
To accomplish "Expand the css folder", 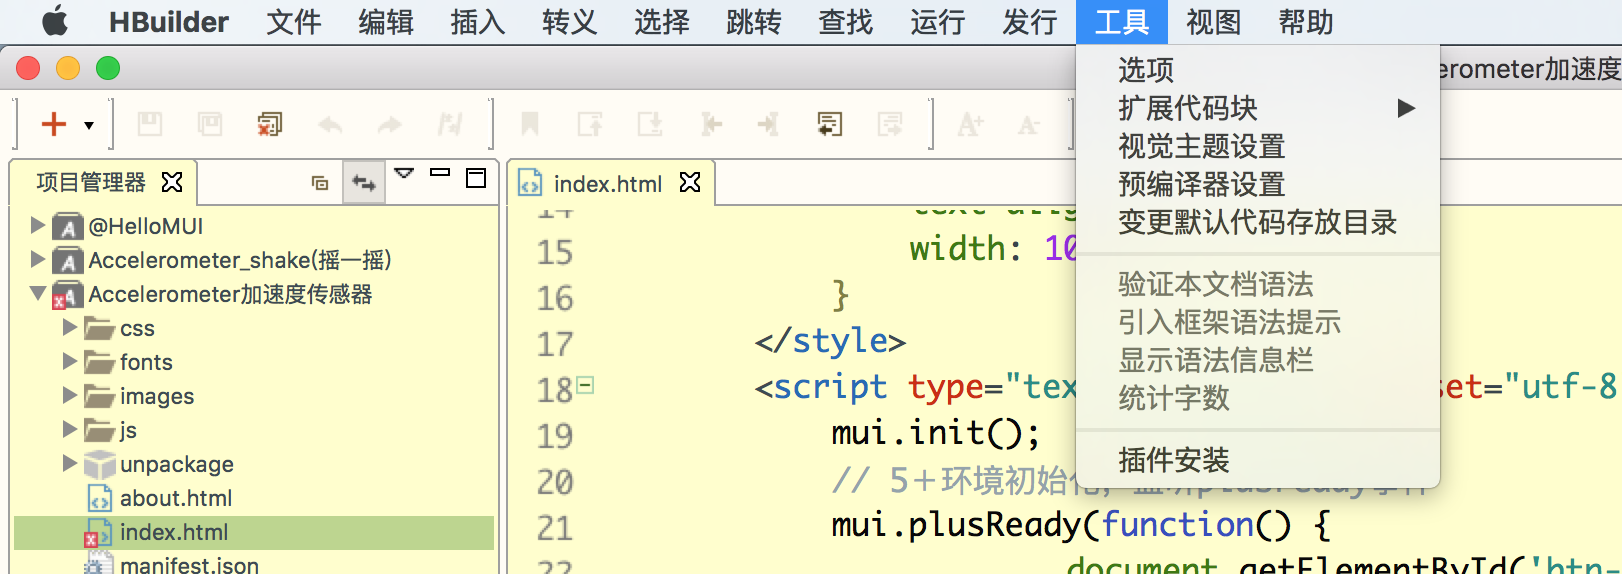I will [69, 327].
